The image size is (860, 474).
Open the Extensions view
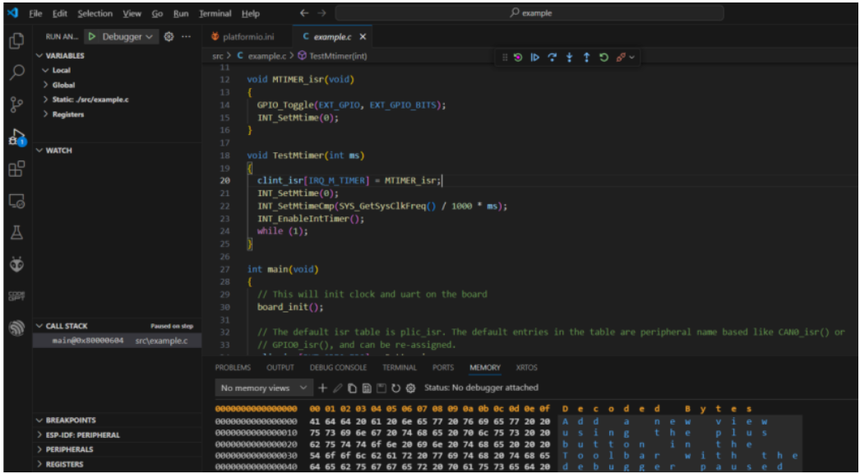(17, 169)
